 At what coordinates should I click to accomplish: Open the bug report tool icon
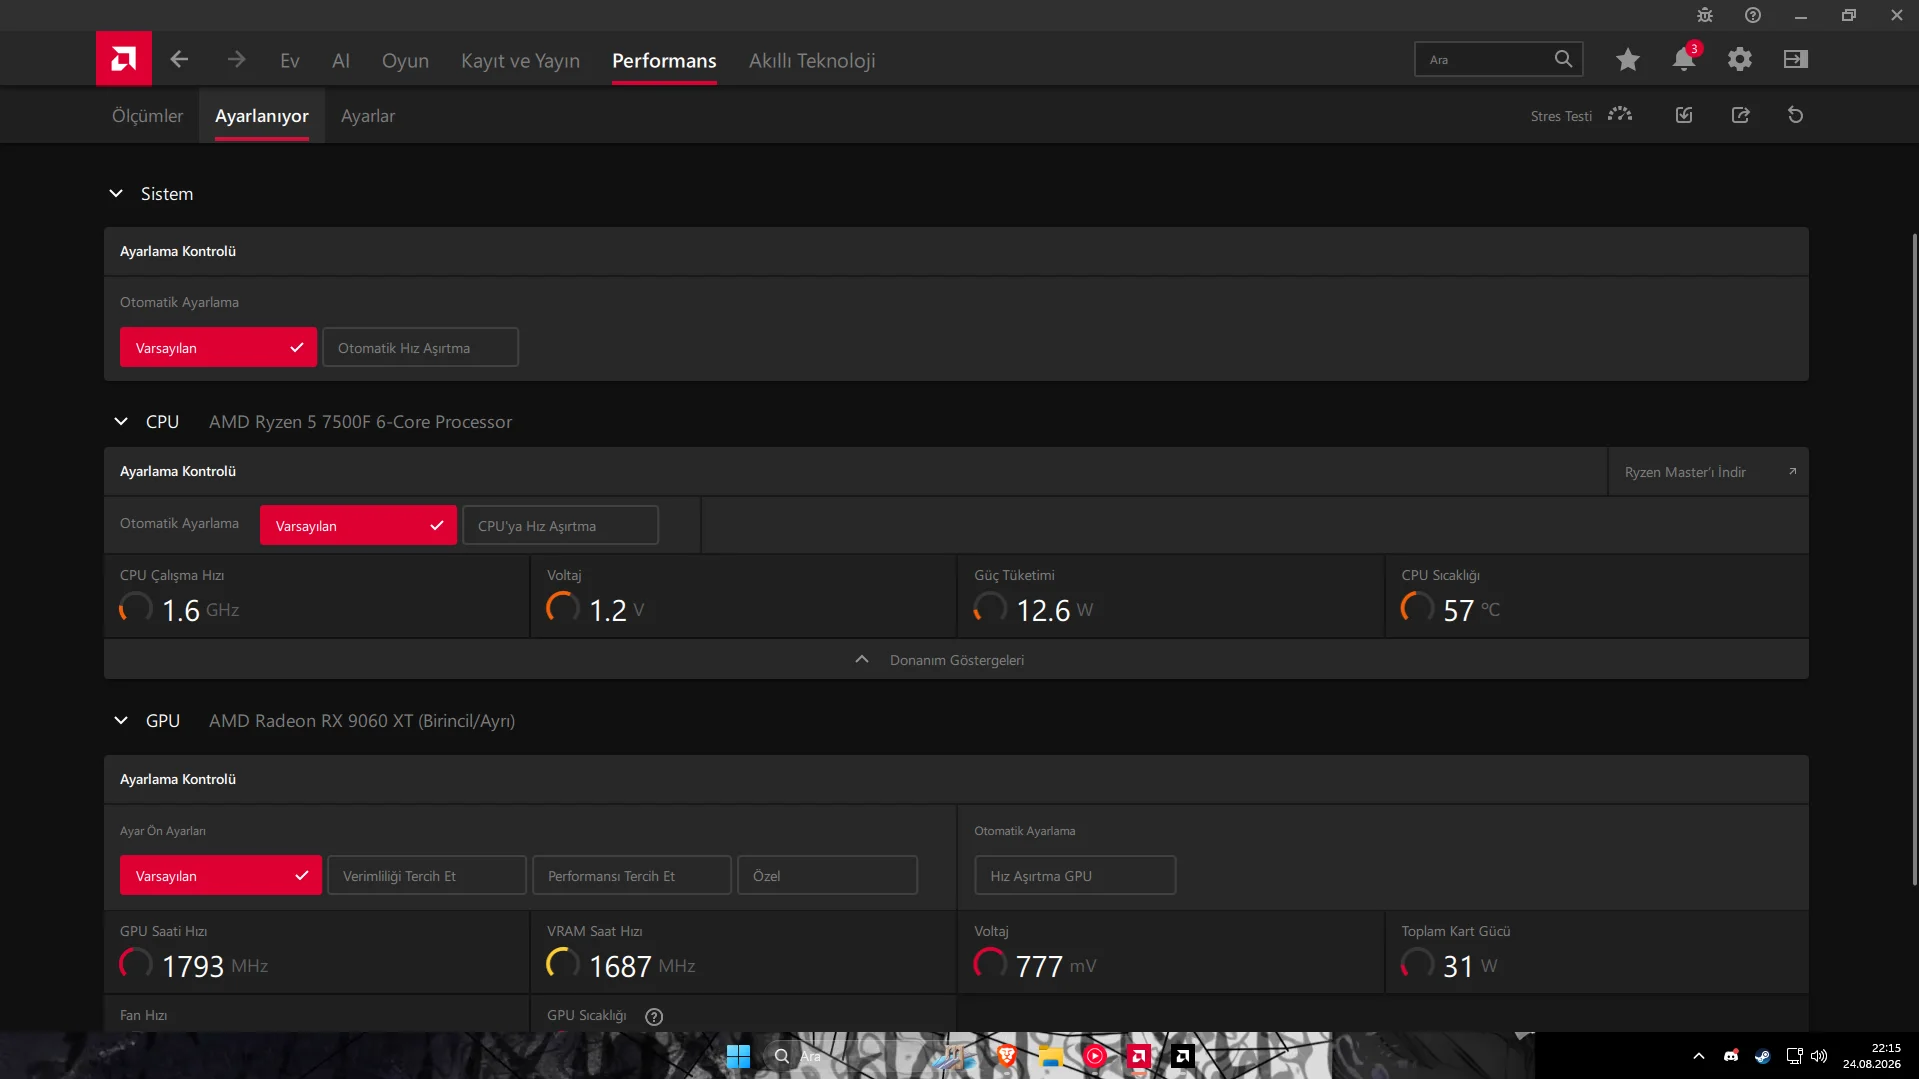1705,15
